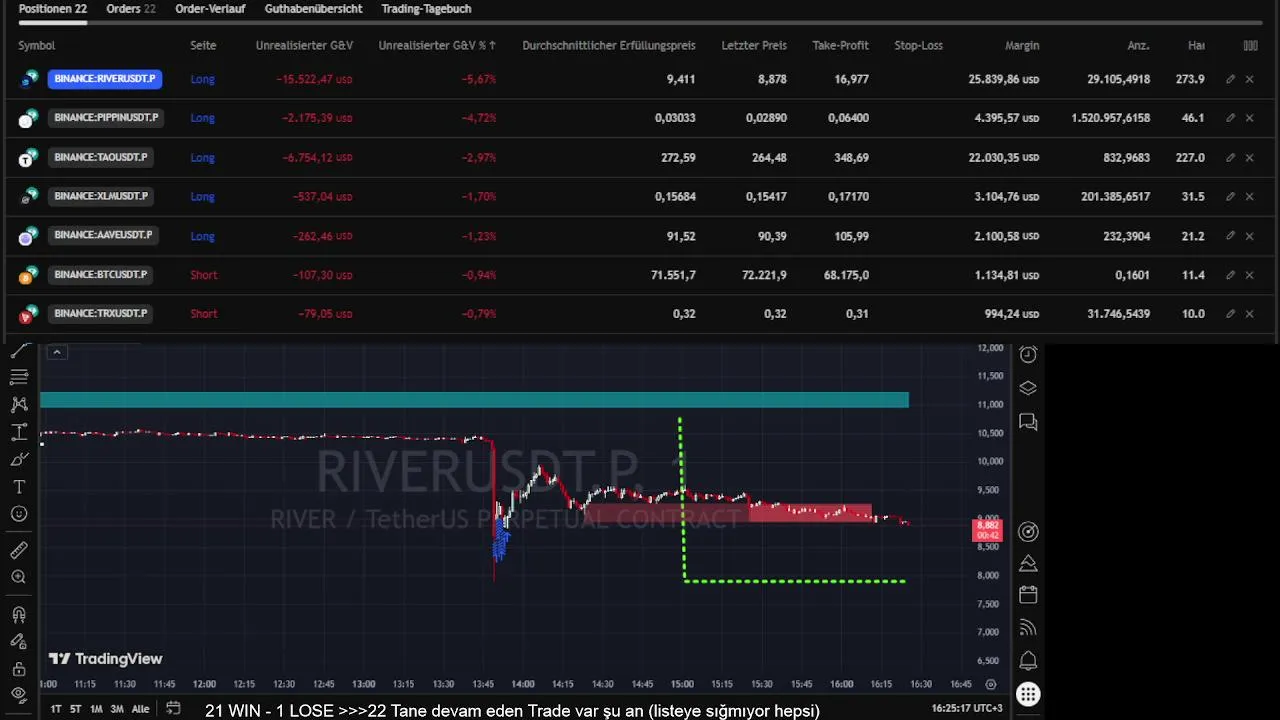Toggle stay-in-drawing-mode pencil lock

19,641
